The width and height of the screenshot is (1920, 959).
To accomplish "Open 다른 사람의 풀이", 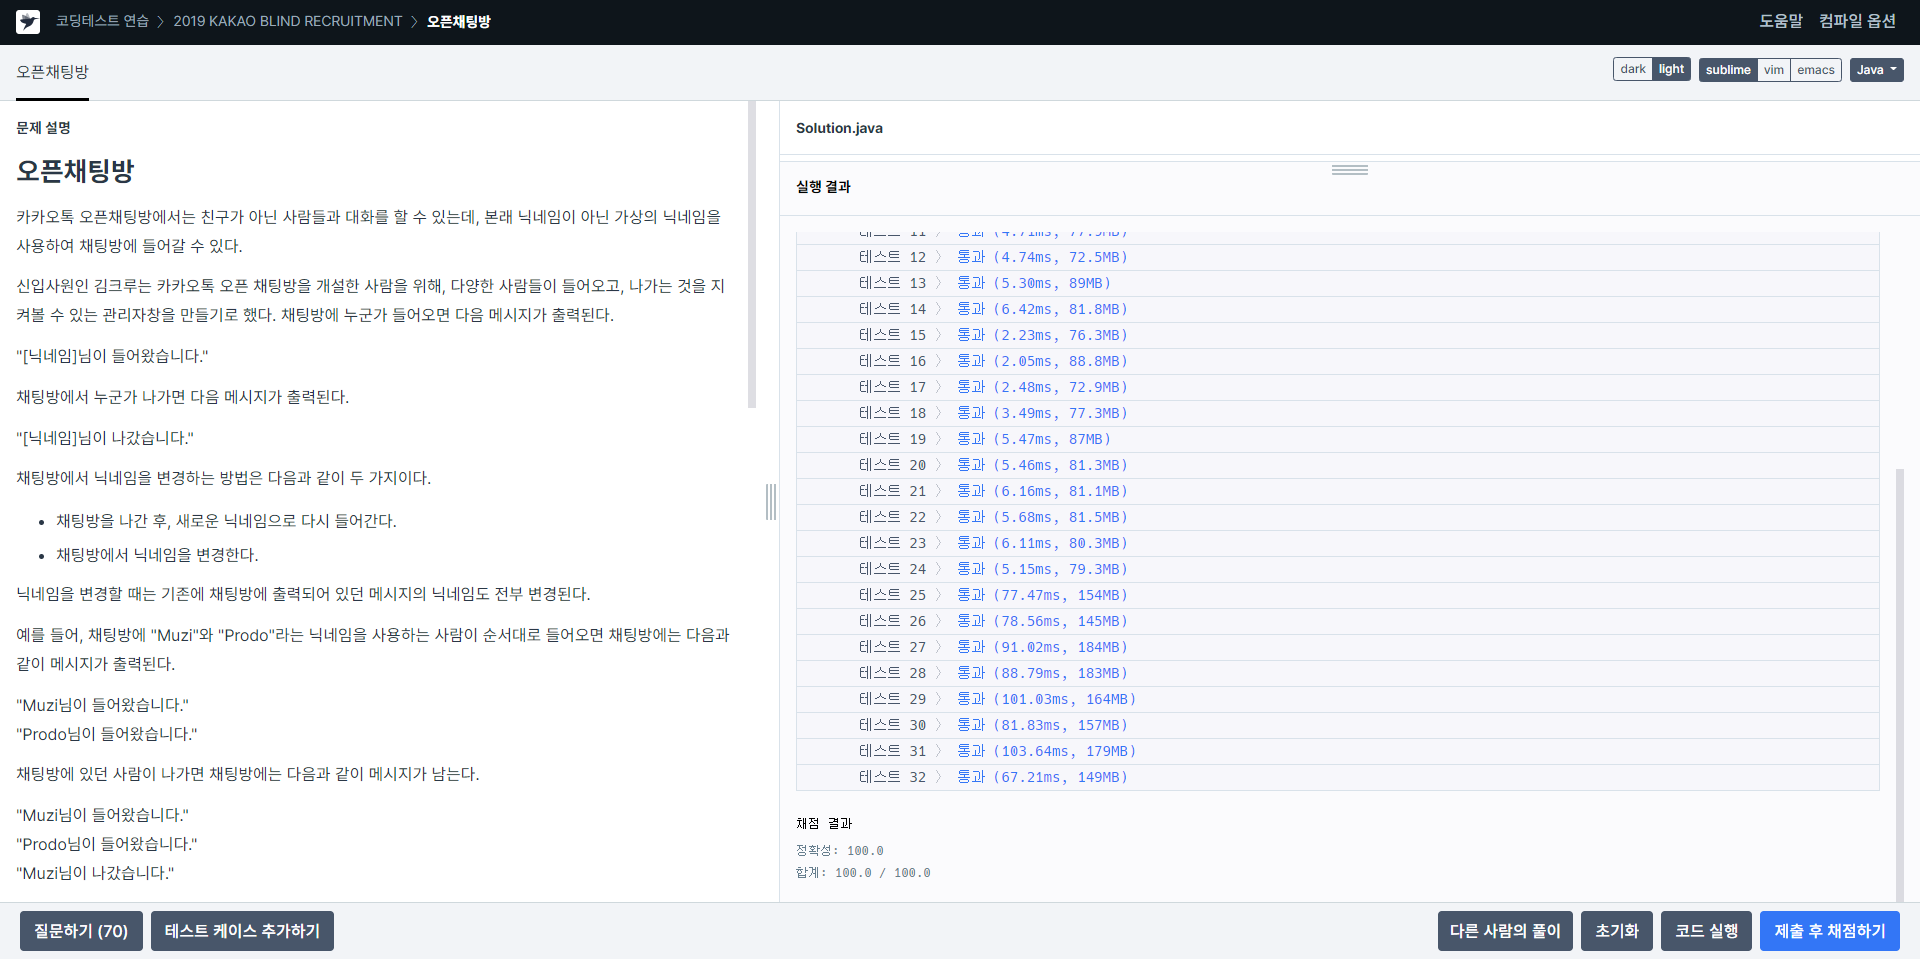I will point(1505,931).
